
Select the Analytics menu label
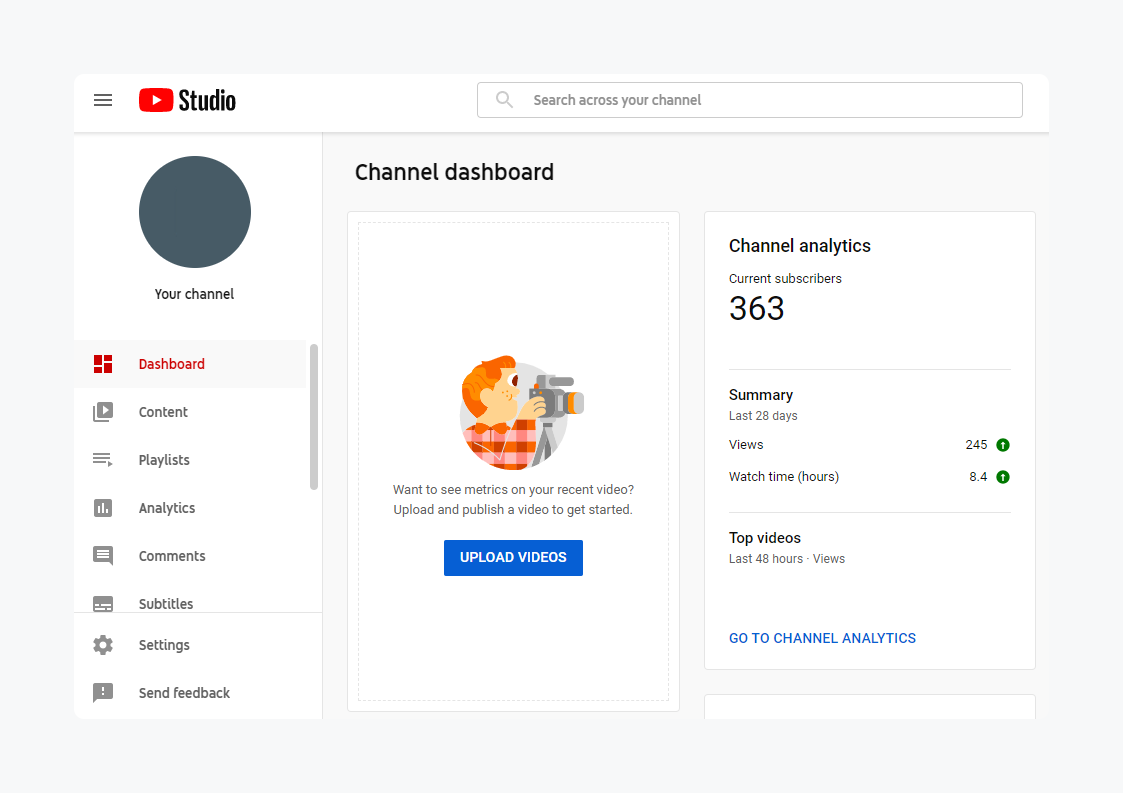(167, 508)
